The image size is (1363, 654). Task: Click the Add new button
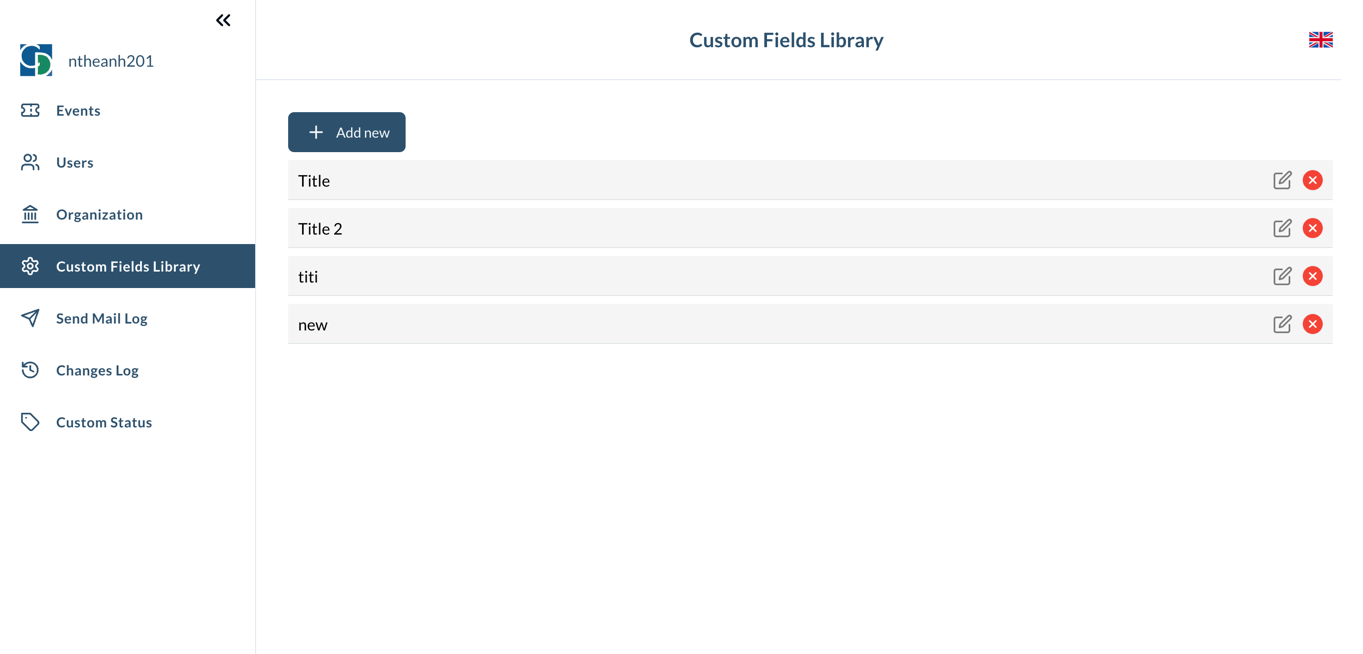[x=347, y=132]
